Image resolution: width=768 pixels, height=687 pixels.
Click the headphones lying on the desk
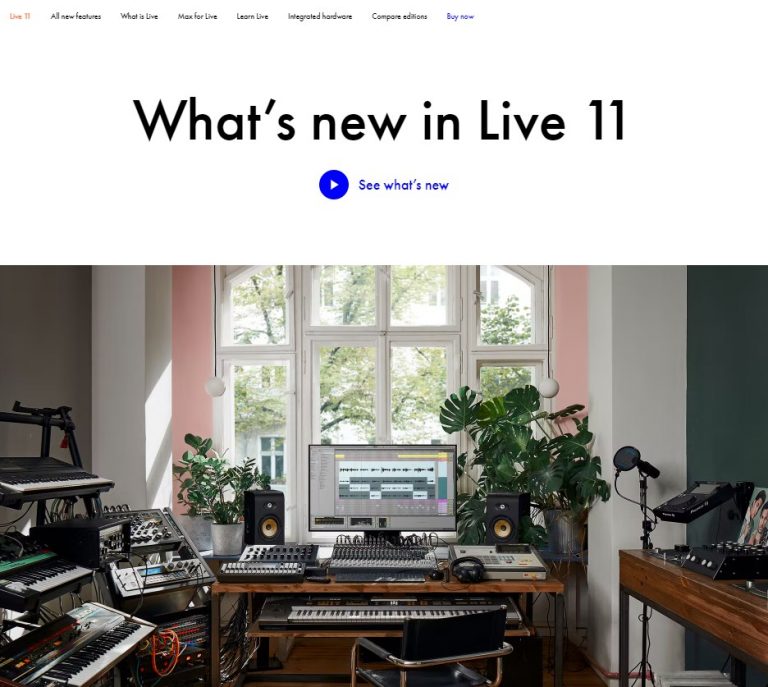click(467, 569)
